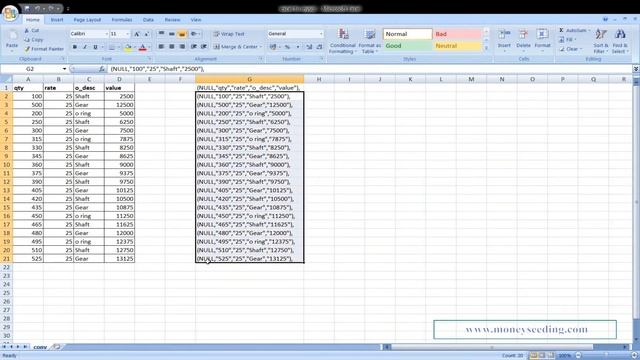Open the font name dropdown

click(107, 34)
